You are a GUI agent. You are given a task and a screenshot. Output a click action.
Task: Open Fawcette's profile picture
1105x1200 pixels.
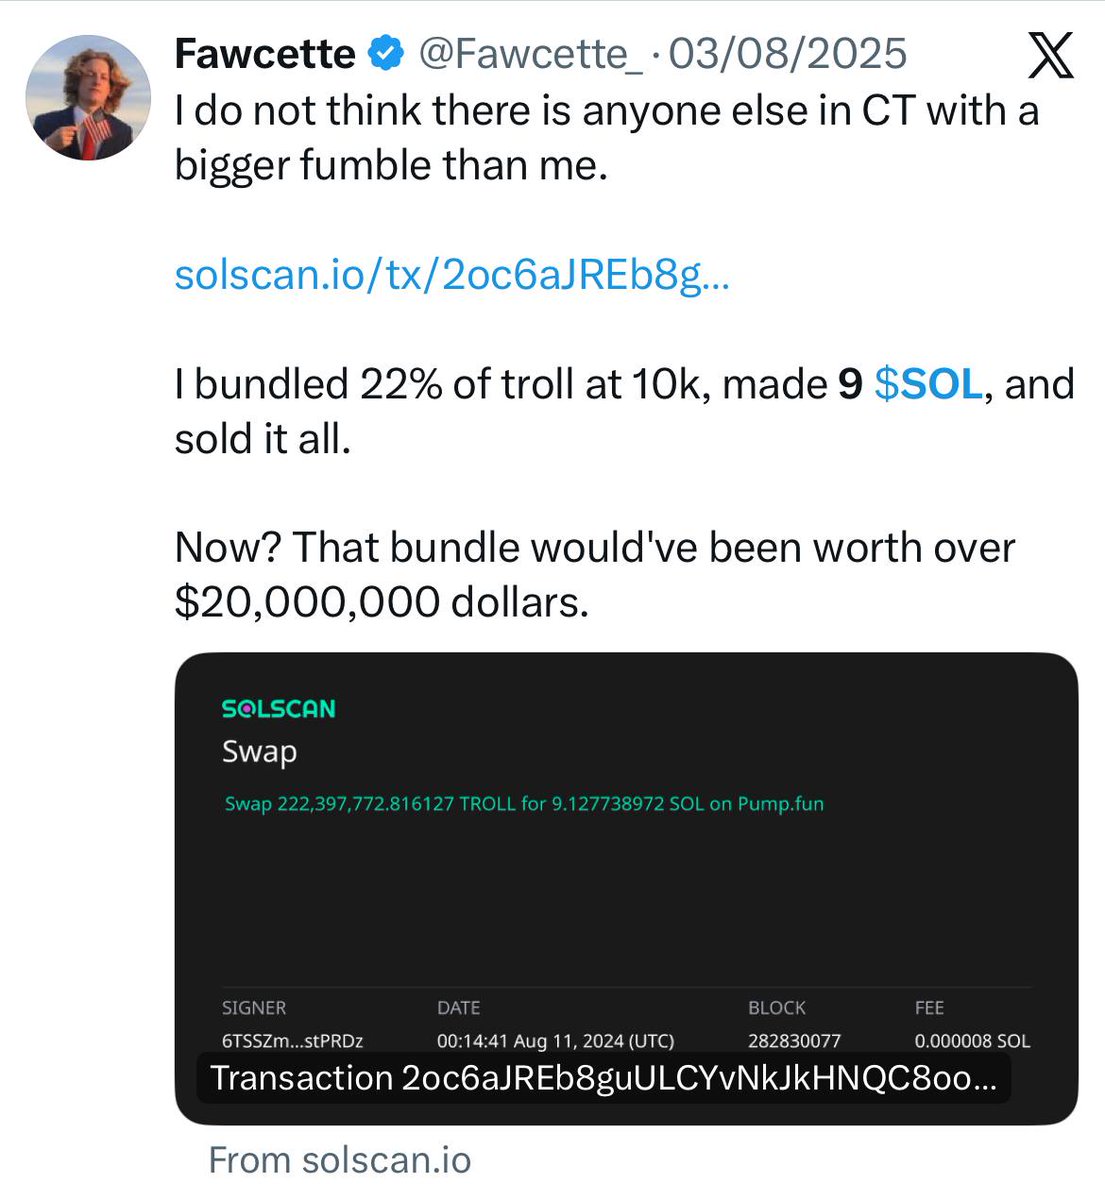click(87, 98)
